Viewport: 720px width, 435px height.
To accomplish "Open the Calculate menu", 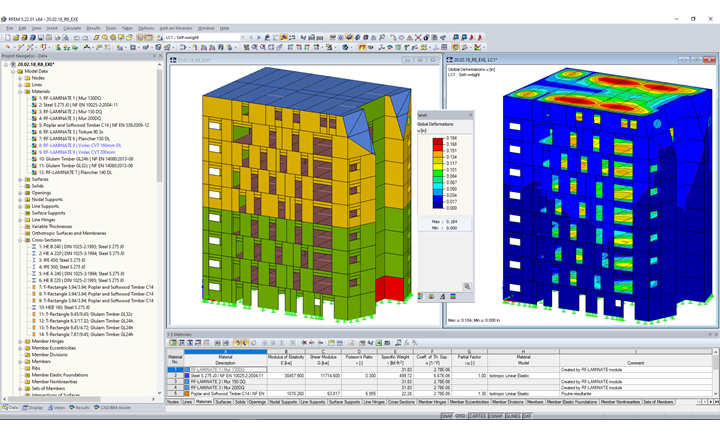I will pos(72,28).
